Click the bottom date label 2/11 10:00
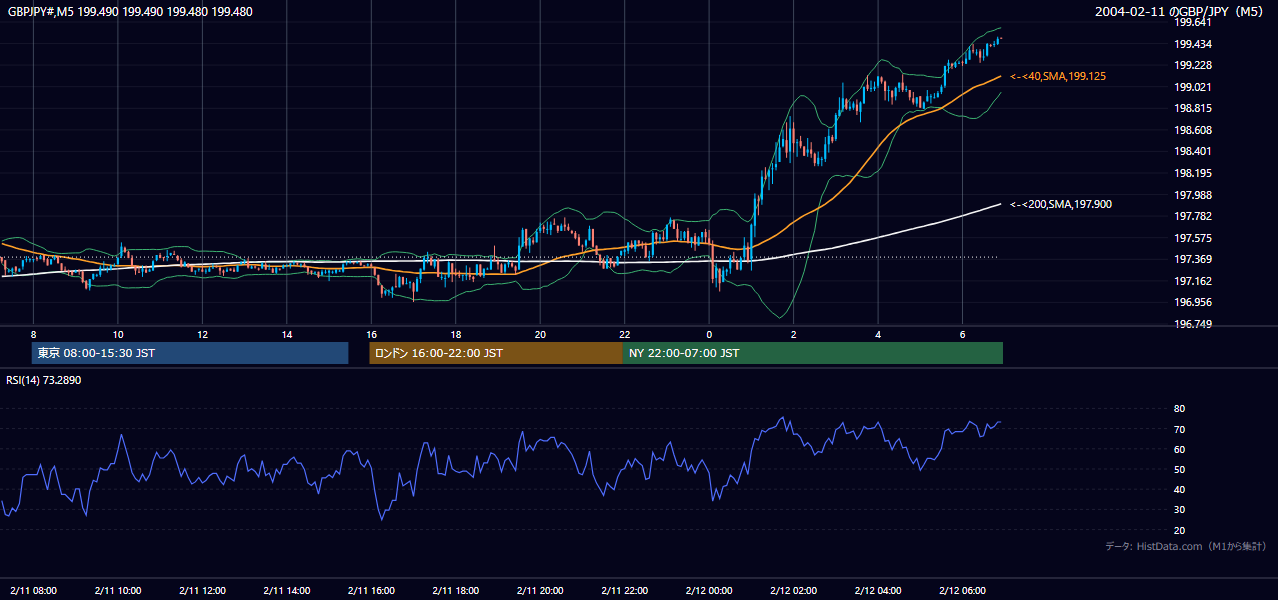This screenshot has height=600, width=1278. [118, 590]
